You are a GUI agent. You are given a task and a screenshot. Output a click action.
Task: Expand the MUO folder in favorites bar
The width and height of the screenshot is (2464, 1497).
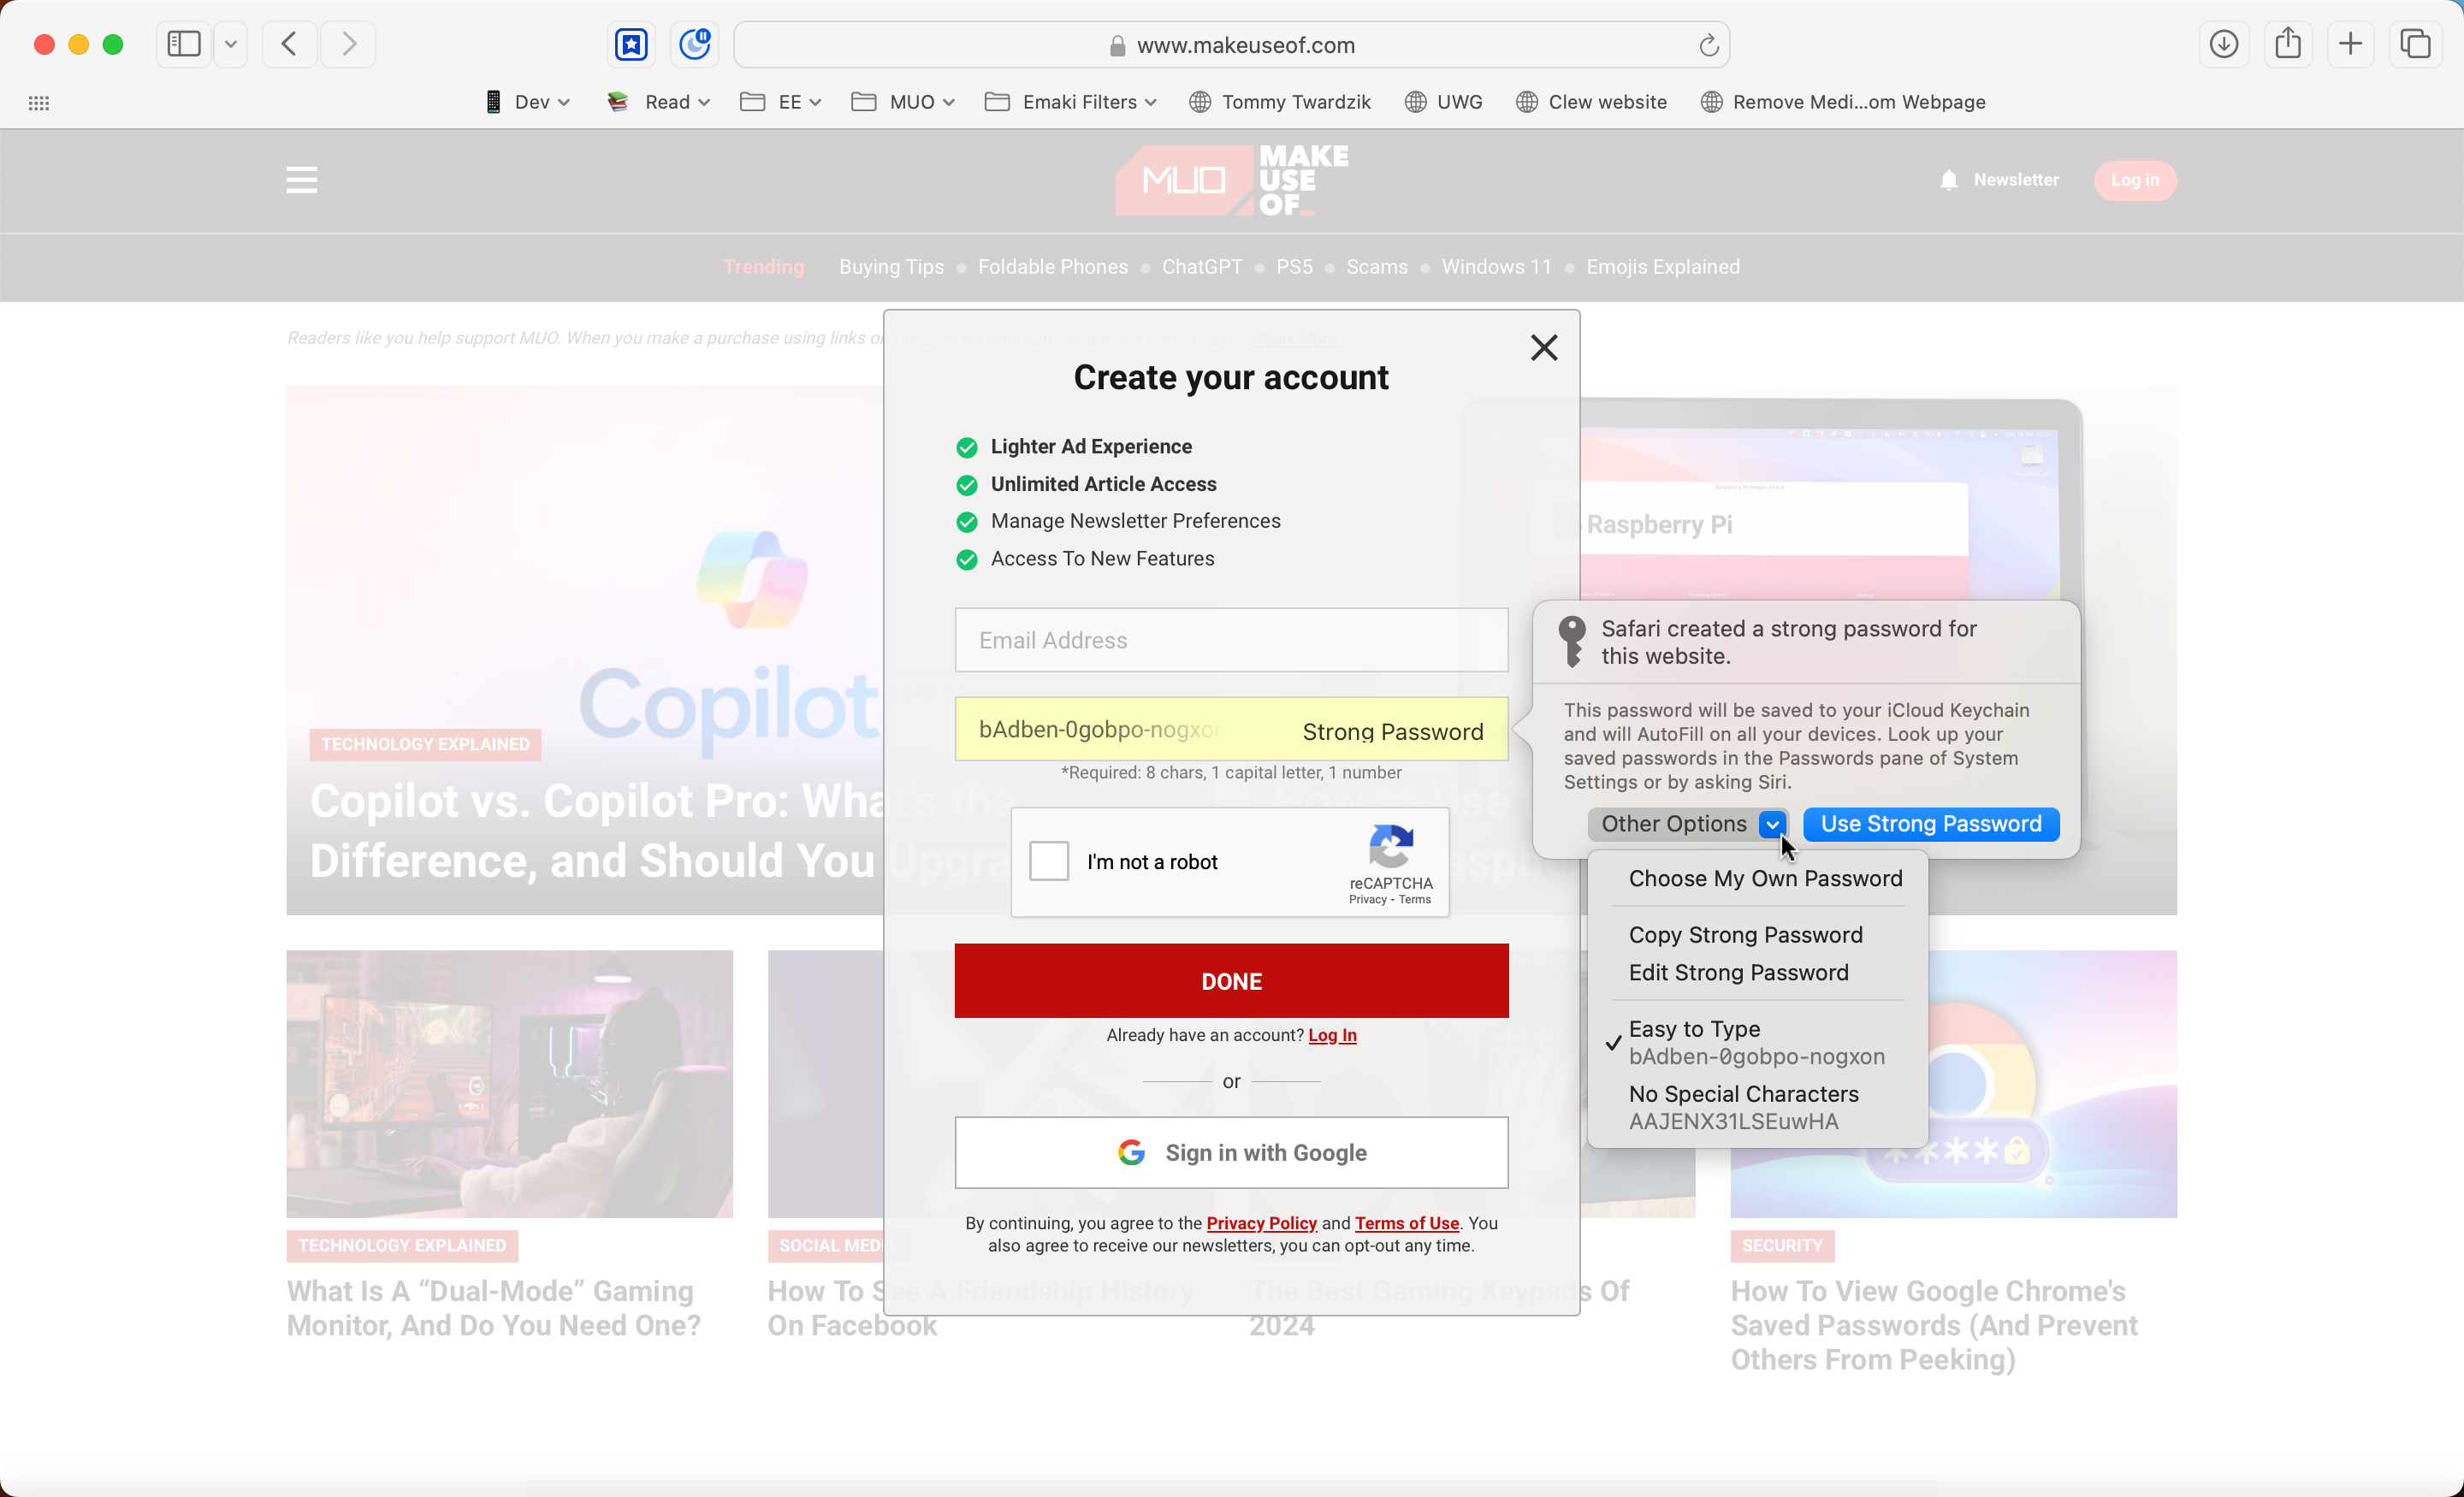coord(901,101)
